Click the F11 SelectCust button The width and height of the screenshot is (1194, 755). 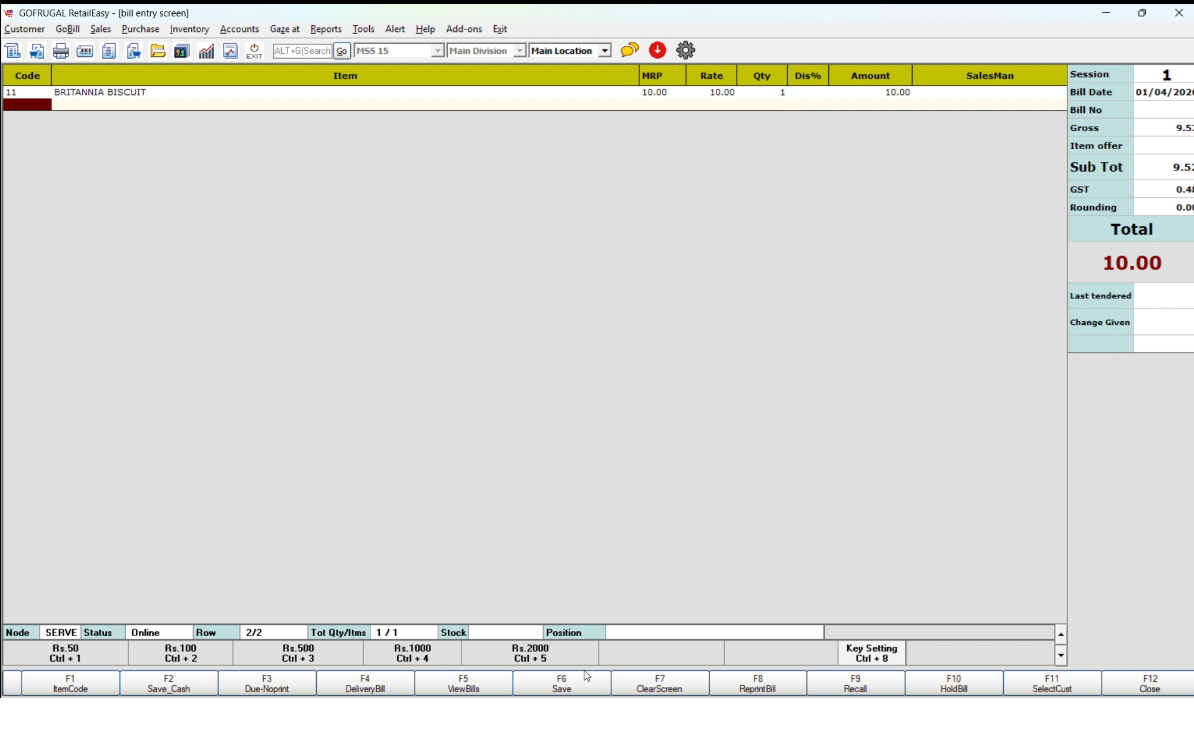point(1052,683)
